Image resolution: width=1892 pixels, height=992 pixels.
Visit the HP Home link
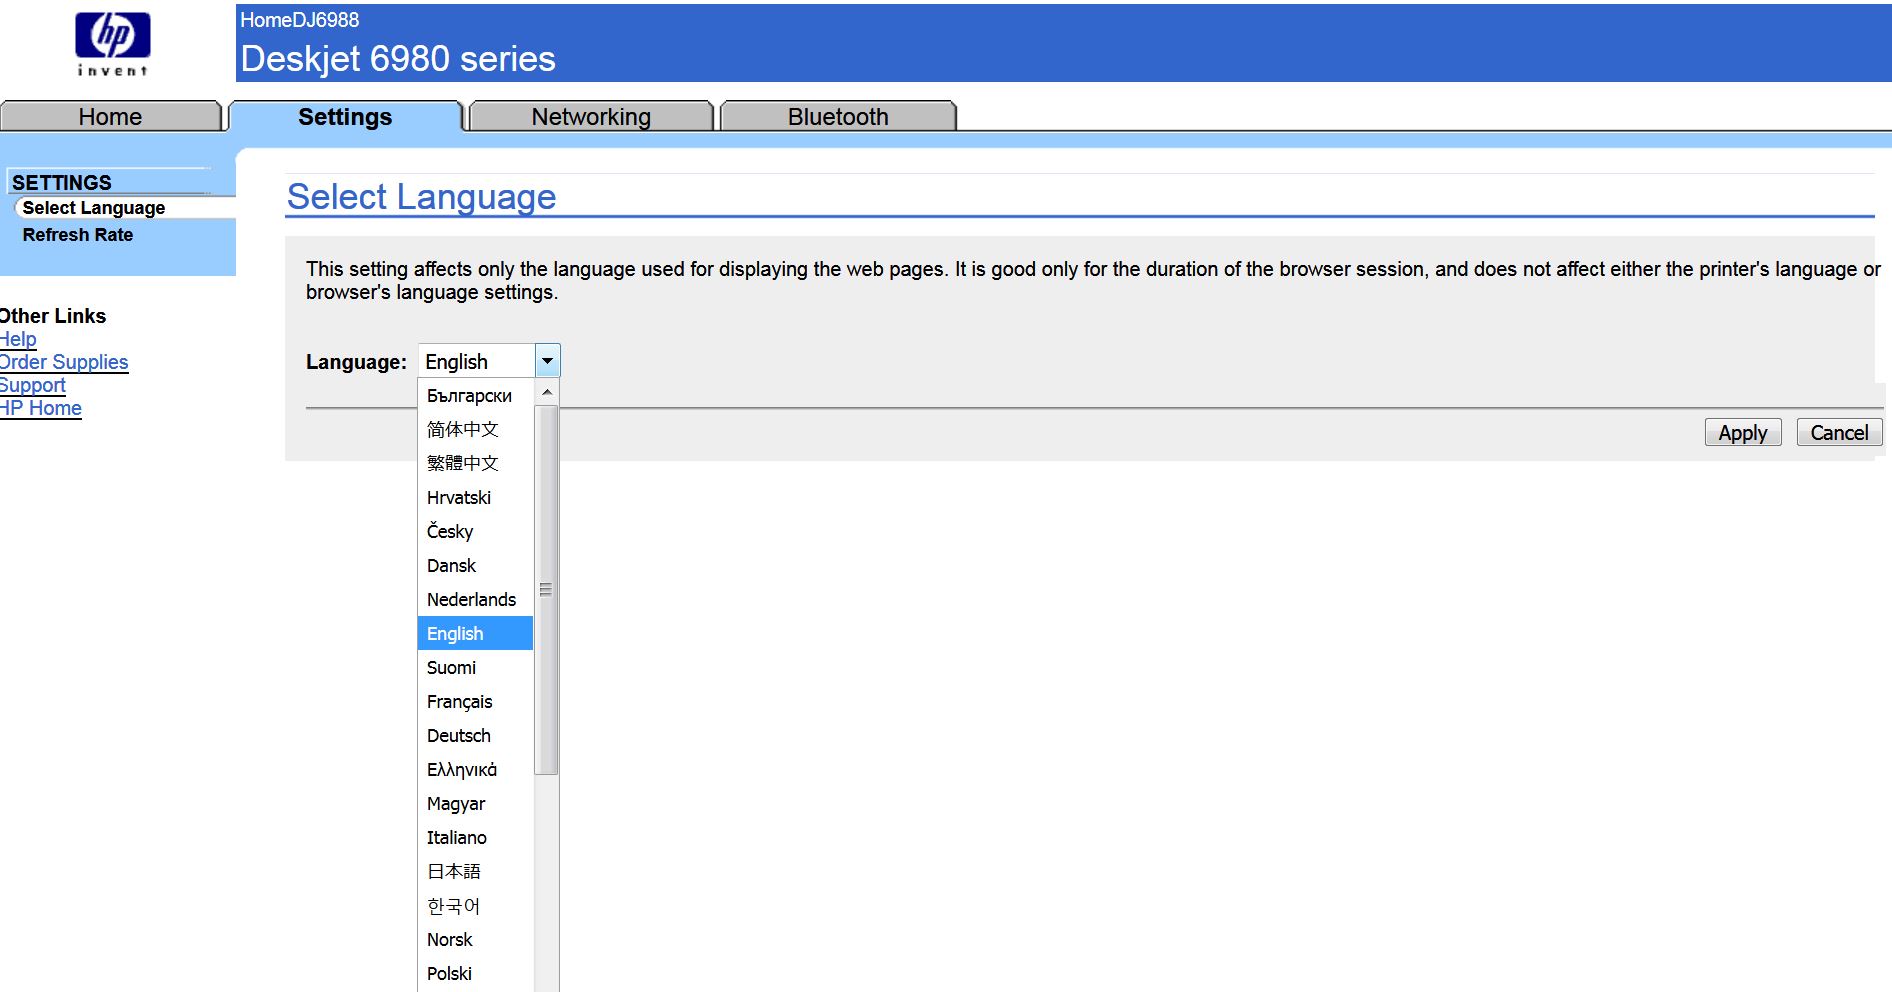[41, 408]
